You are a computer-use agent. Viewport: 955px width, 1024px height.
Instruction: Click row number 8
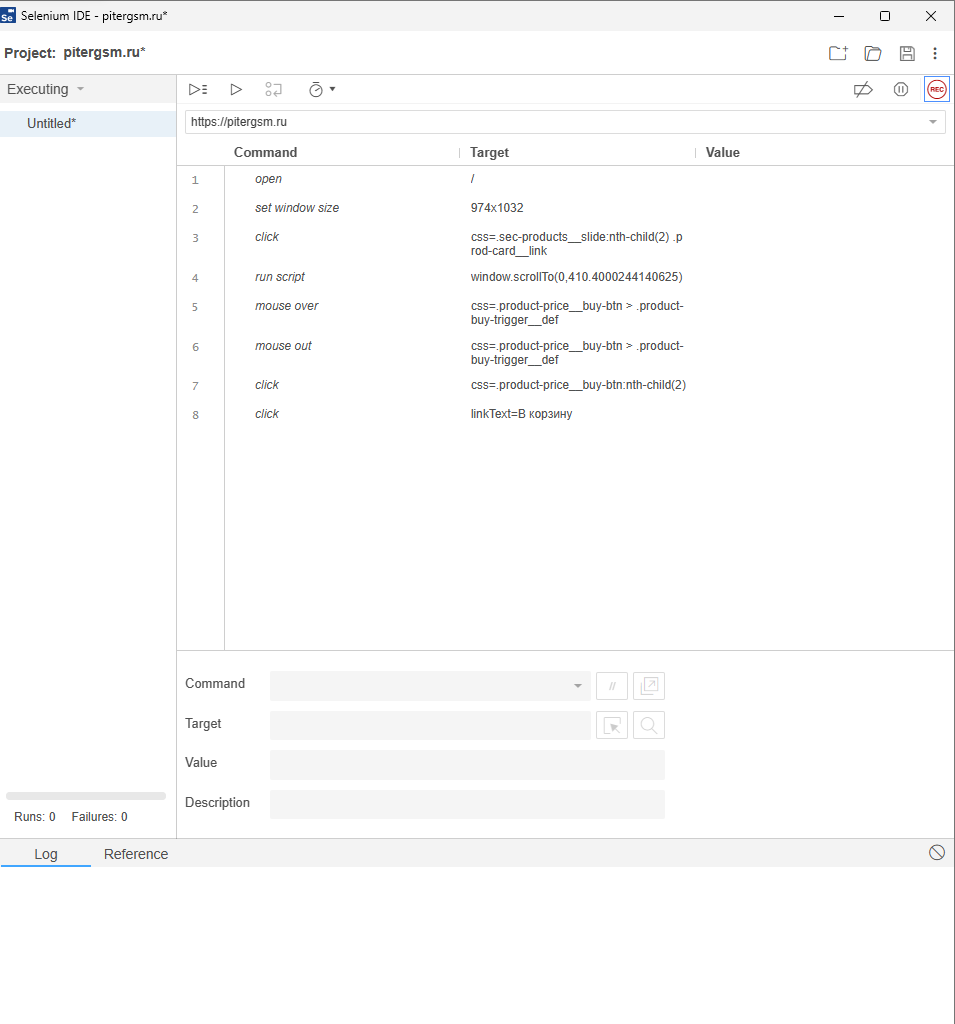(x=195, y=415)
